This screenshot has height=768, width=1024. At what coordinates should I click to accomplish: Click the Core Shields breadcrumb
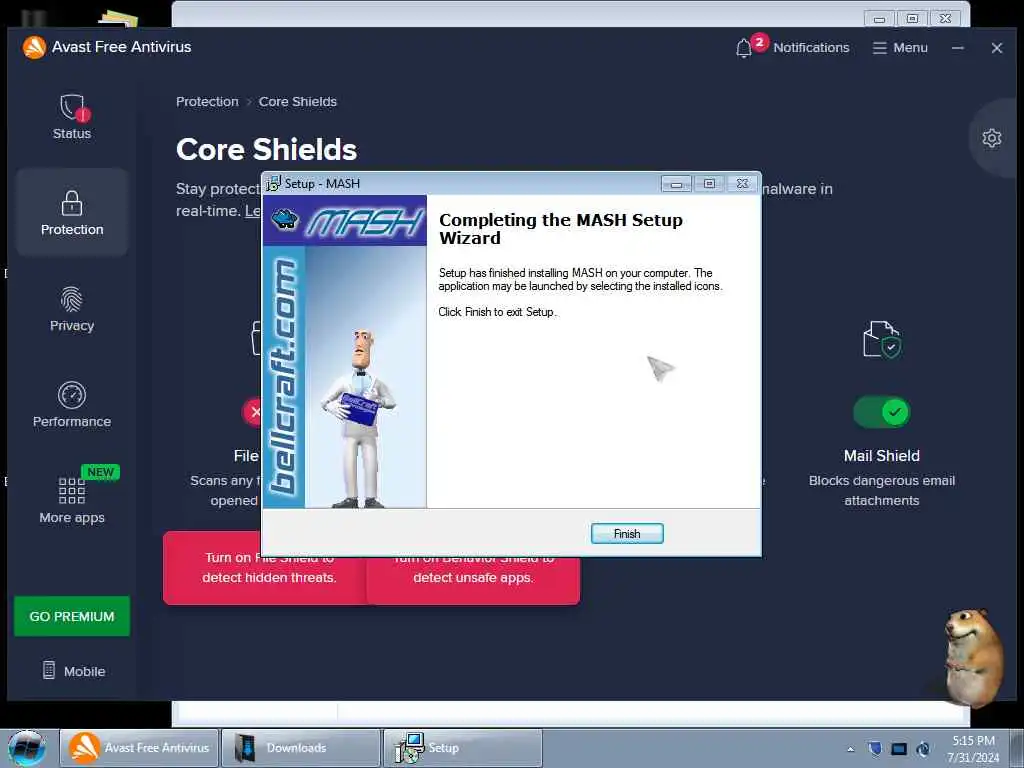[x=298, y=101]
